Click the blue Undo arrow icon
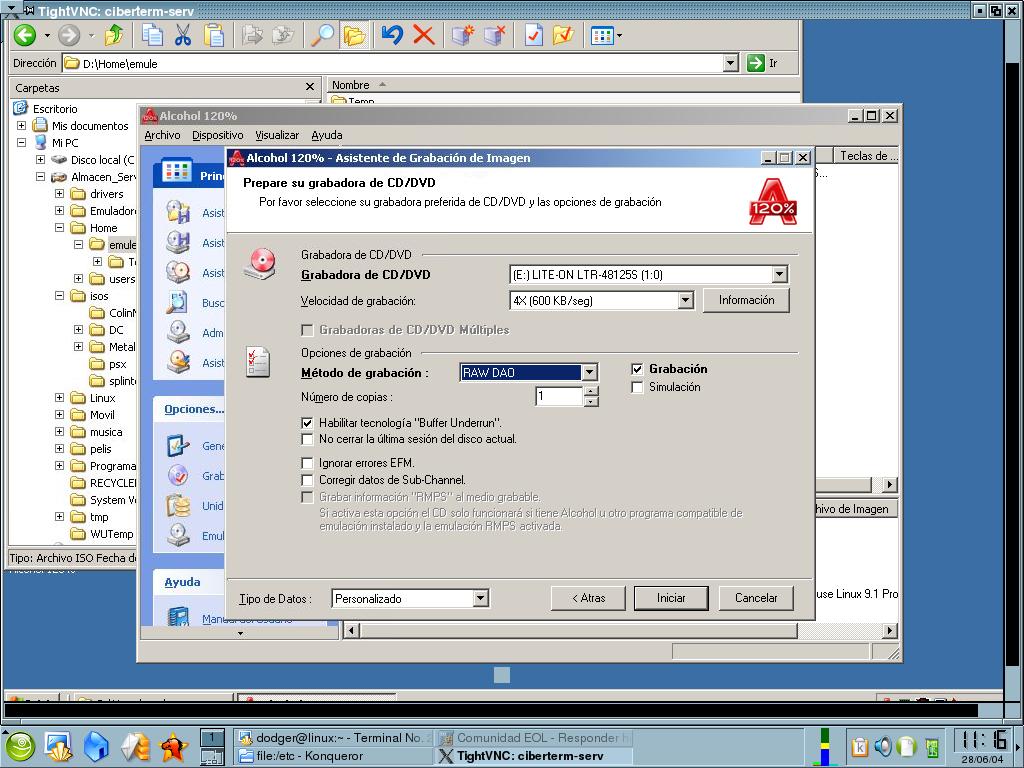Image resolution: width=1024 pixels, height=768 pixels. [x=392, y=35]
